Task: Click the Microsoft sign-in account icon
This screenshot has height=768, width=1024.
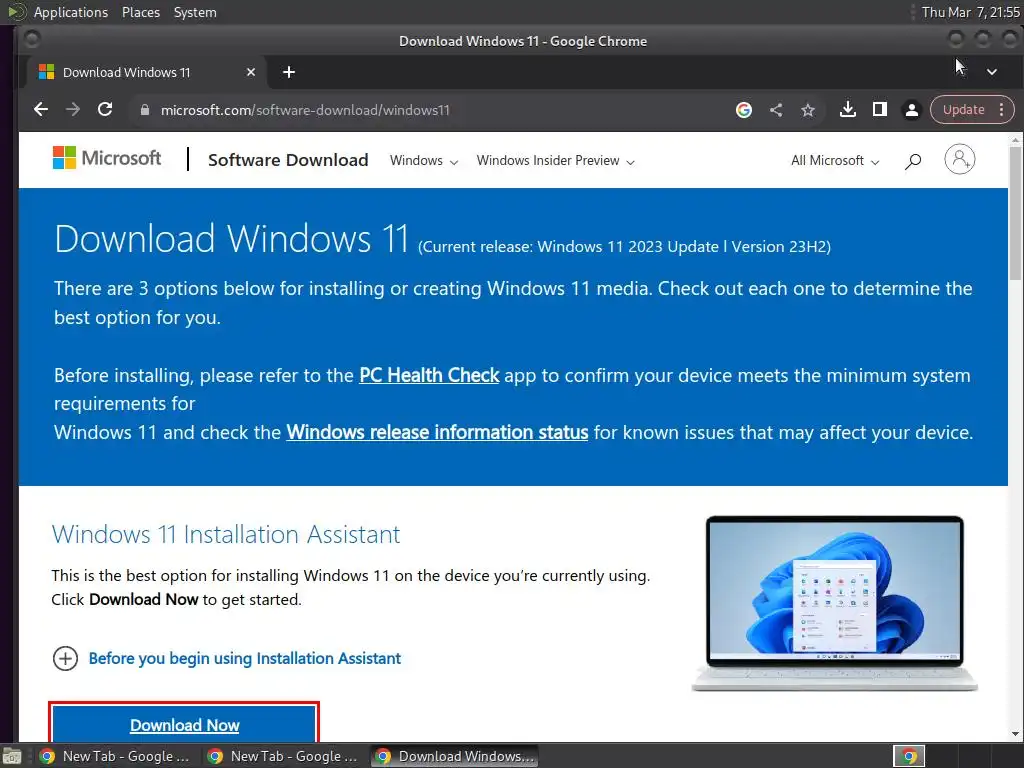Action: coord(959,159)
